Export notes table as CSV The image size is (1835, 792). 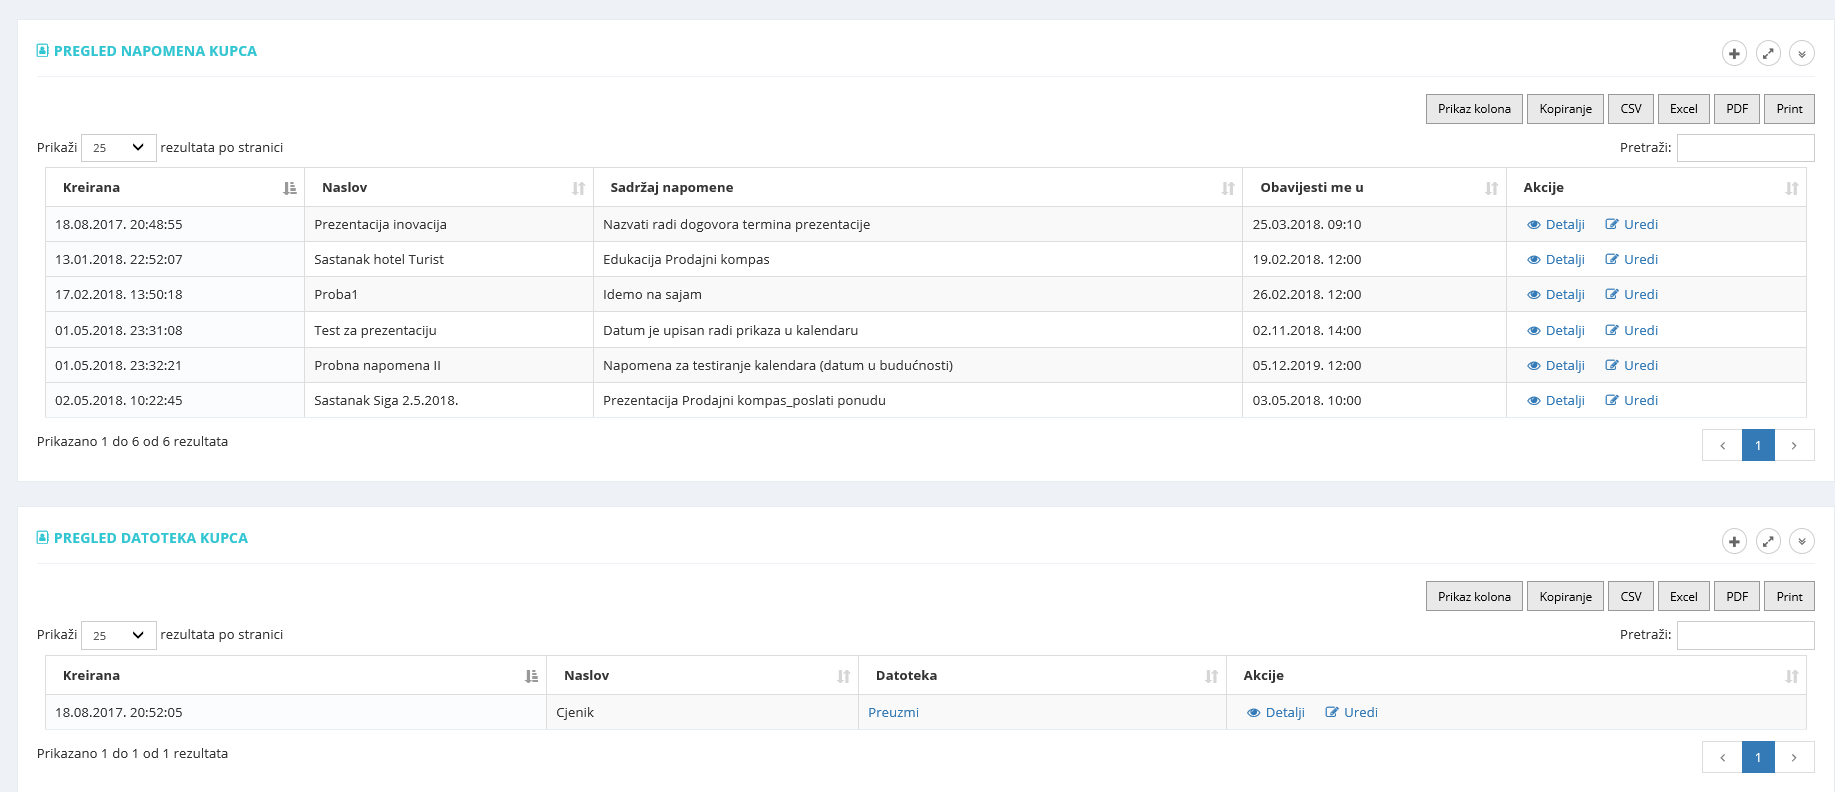point(1631,109)
